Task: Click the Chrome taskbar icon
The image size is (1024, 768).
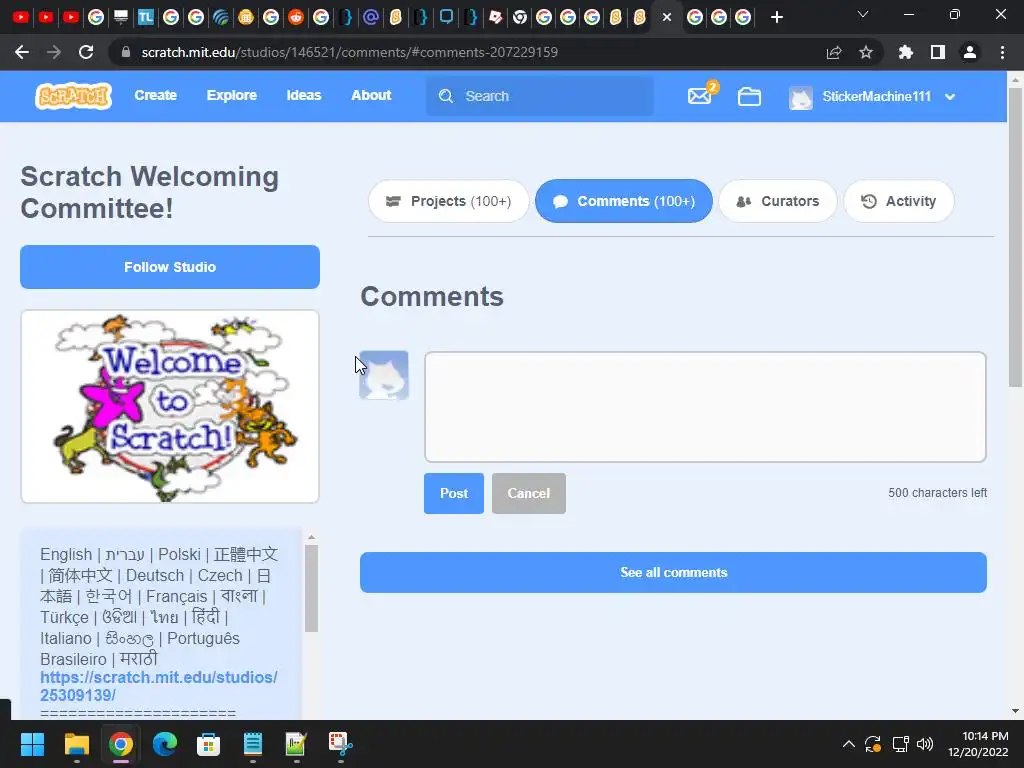Action: (x=121, y=744)
